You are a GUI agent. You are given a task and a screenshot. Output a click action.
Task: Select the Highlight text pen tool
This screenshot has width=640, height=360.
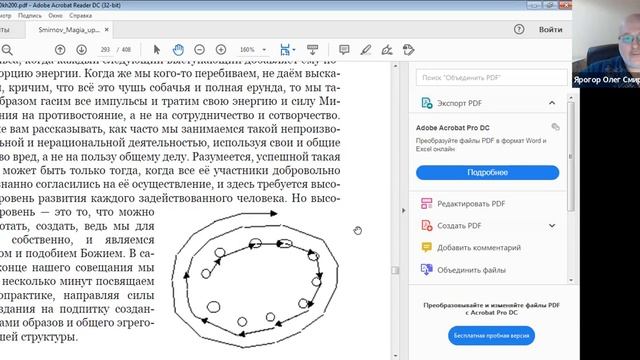tap(365, 50)
